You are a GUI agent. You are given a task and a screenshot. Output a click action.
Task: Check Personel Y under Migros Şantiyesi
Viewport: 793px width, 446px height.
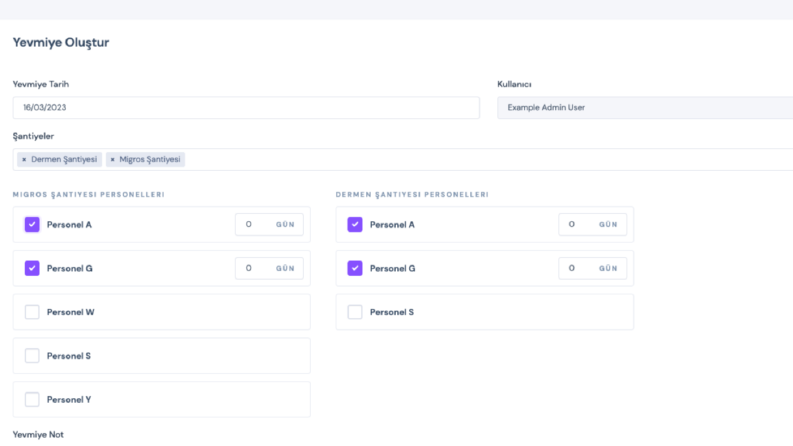32,399
